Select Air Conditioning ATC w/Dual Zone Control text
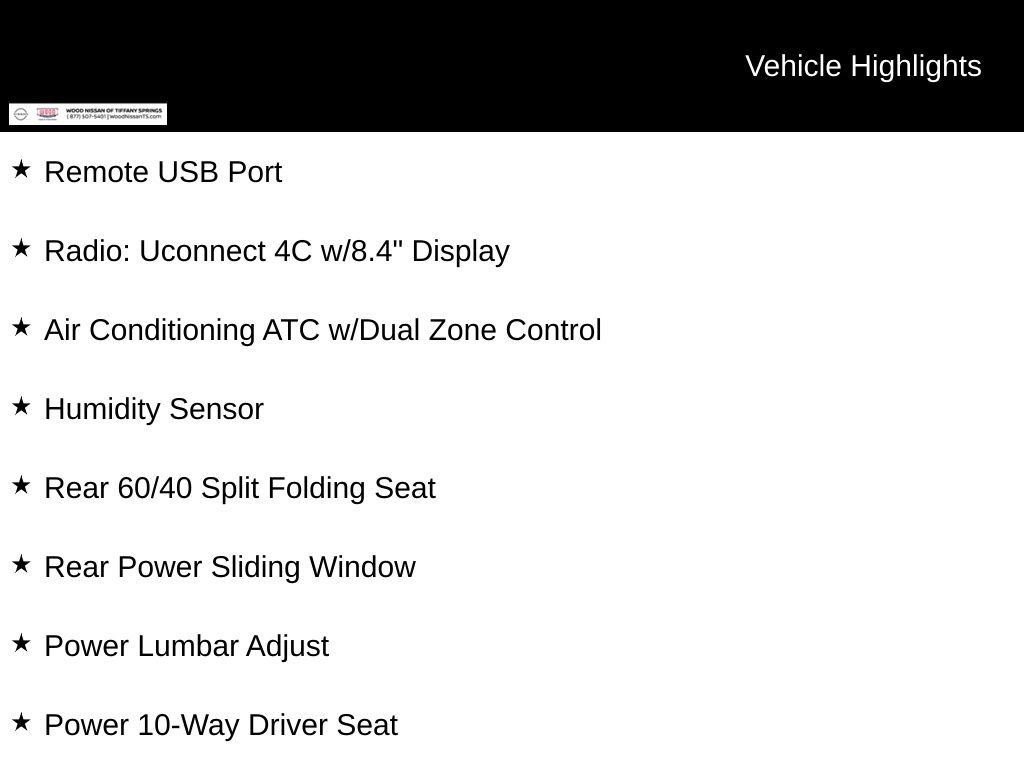 (x=323, y=330)
